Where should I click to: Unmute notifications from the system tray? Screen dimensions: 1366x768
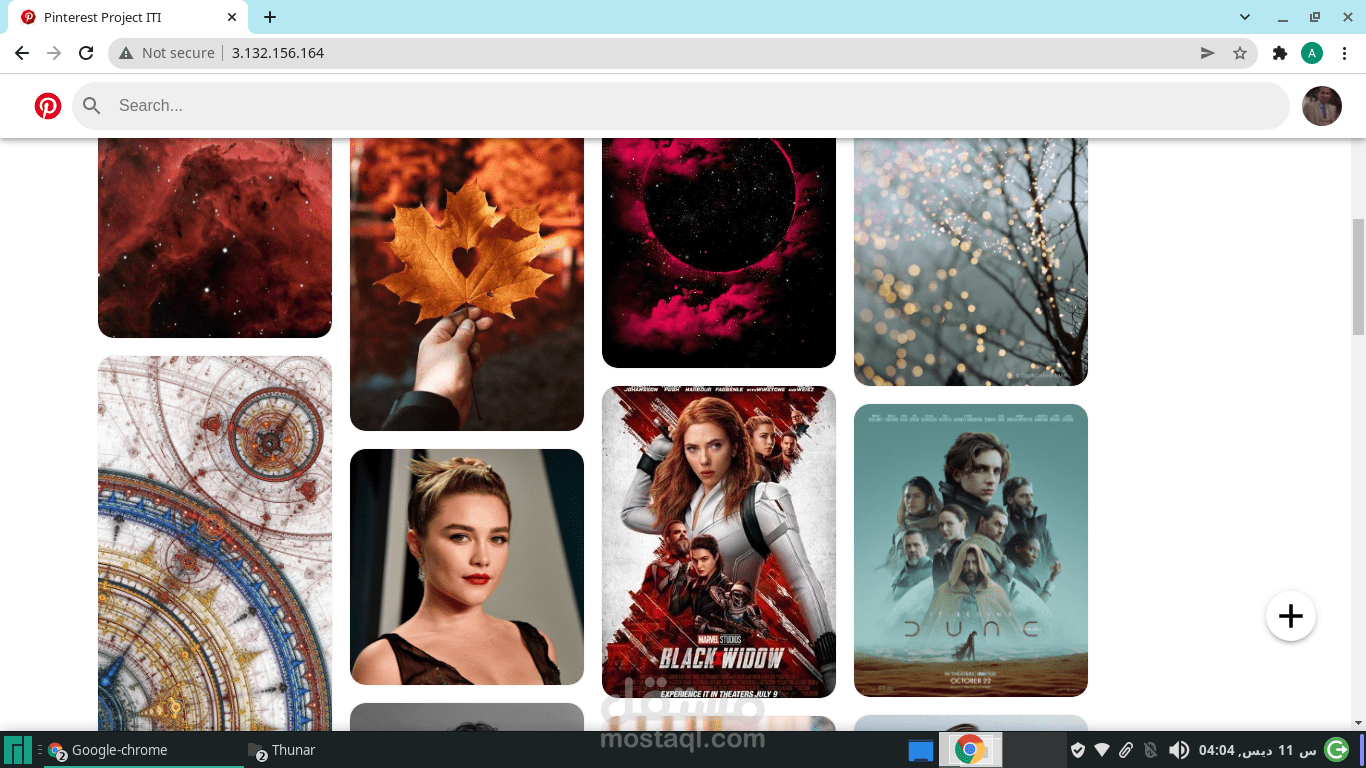[x=1151, y=749]
